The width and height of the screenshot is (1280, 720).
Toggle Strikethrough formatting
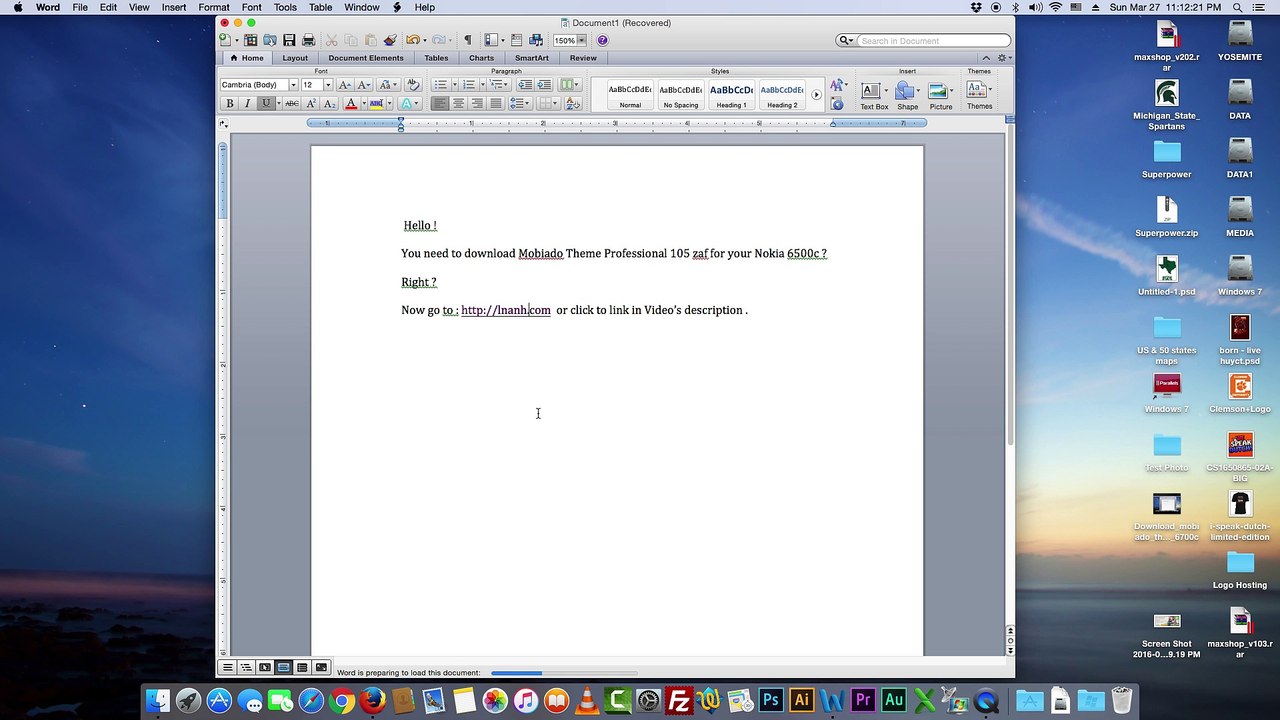[292, 104]
